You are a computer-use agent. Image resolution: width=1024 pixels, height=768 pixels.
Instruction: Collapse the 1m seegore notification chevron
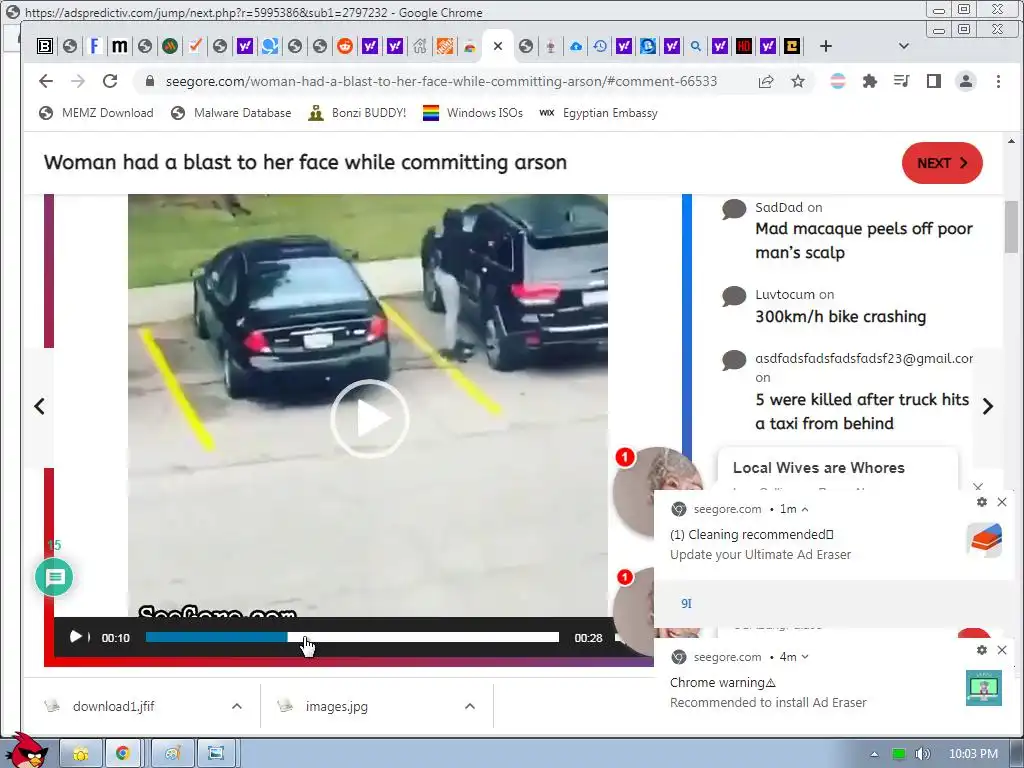point(805,509)
